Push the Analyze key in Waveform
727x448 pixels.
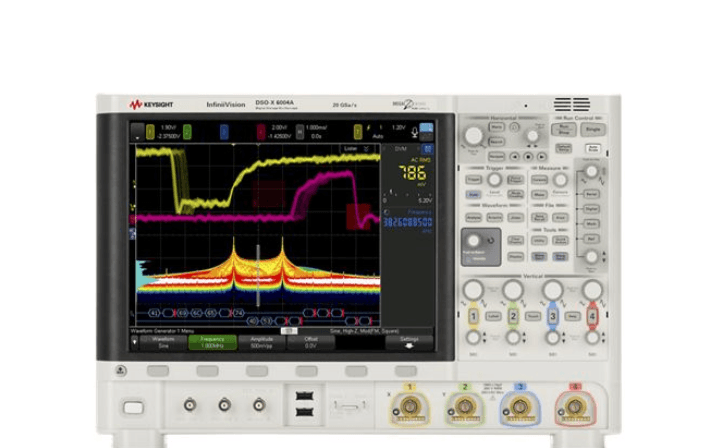point(473,217)
